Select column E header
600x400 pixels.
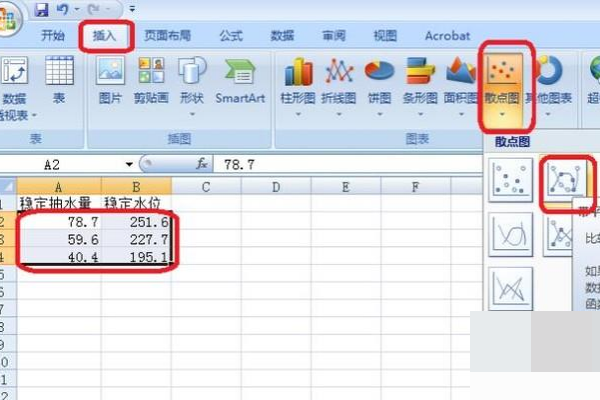346,187
